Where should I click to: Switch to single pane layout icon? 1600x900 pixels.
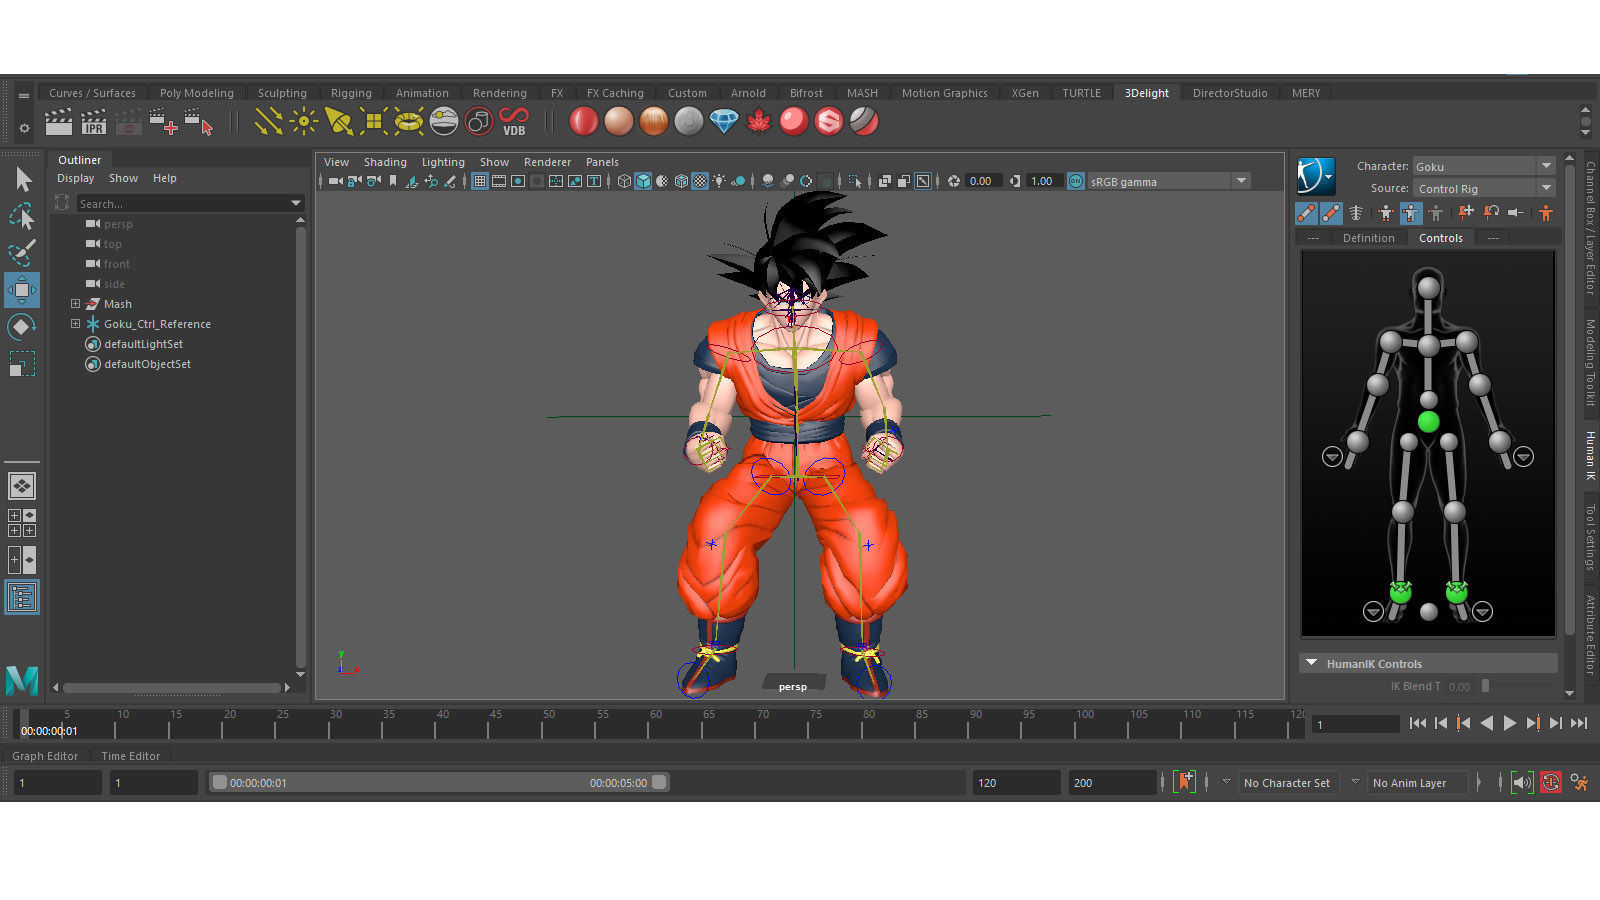click(22, 486)
